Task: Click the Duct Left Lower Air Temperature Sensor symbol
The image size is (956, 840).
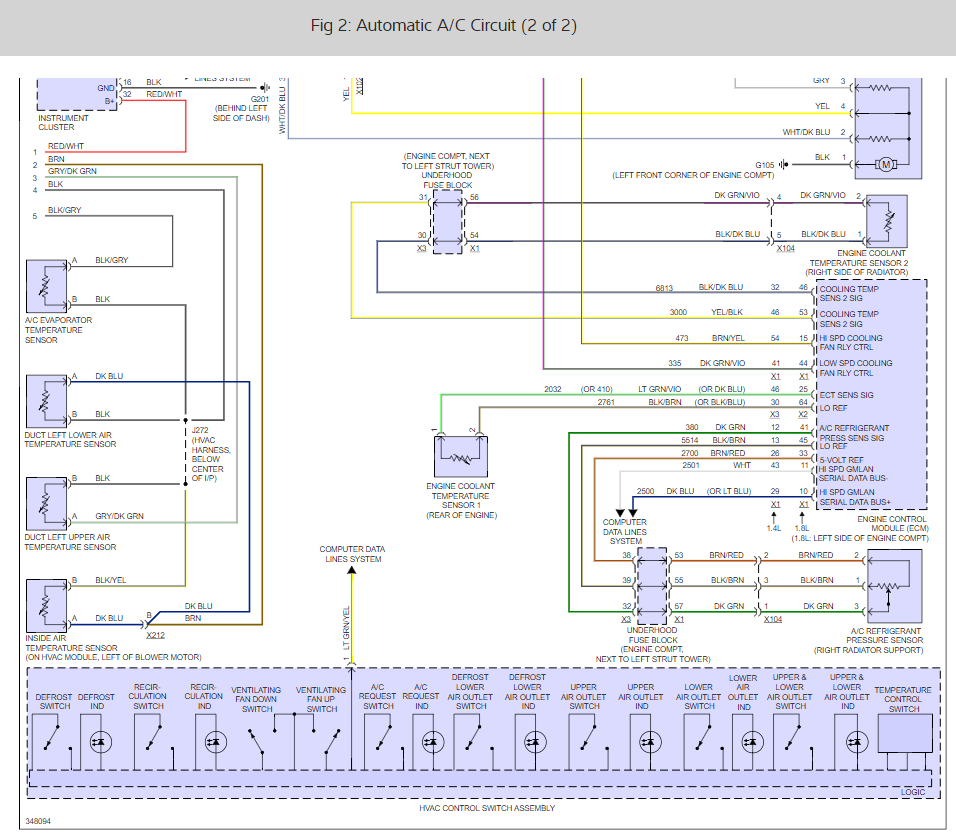Action: pos(46,400)
